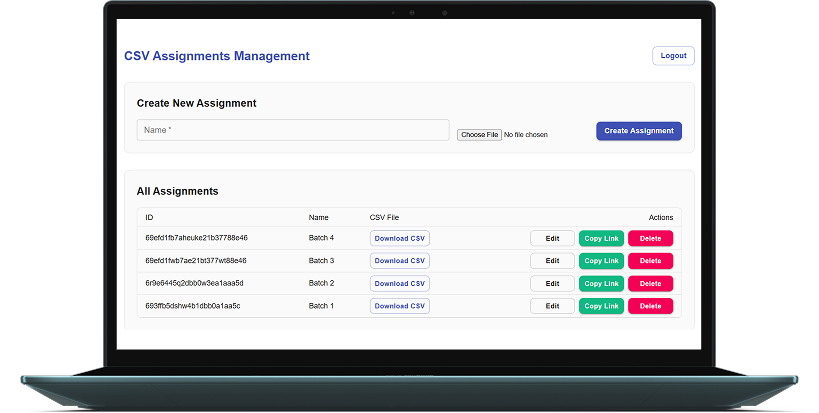Screen dimensions: 819x413
Task: Click the Create New Assignment heading
Action: coord(196,103)
